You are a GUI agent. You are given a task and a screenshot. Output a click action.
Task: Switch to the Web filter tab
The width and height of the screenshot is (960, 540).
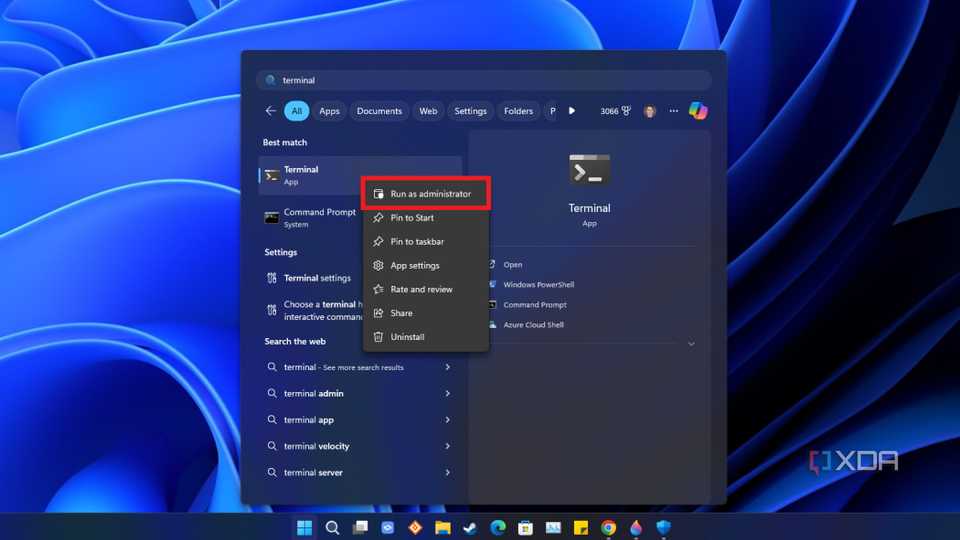click(x=428, y=111)
